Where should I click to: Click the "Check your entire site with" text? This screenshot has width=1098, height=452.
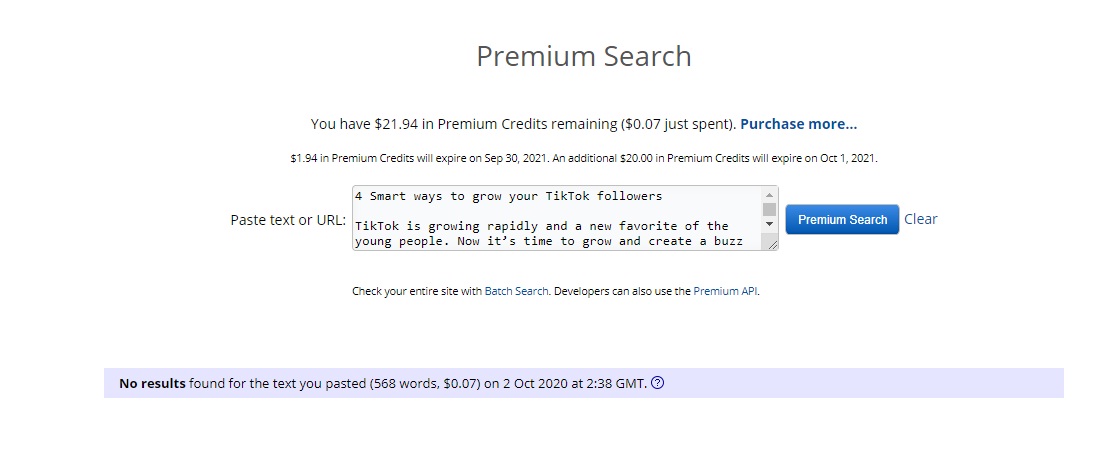[x=416, y=291]
